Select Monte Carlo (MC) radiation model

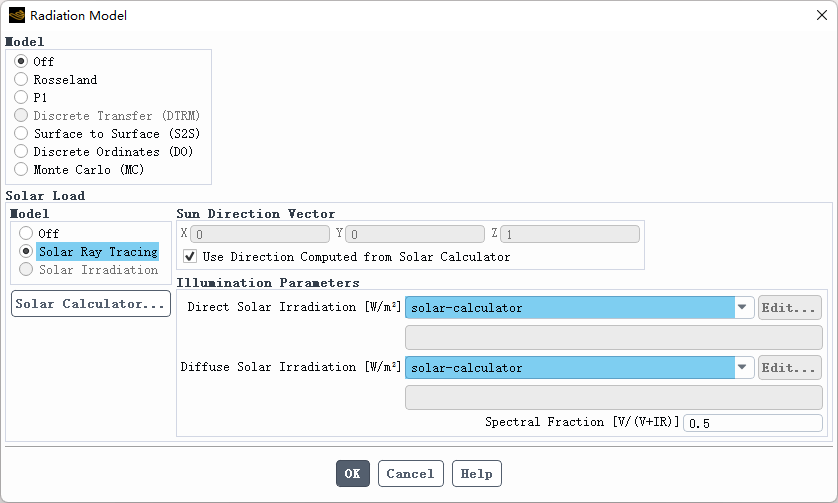tap(21, 169)
